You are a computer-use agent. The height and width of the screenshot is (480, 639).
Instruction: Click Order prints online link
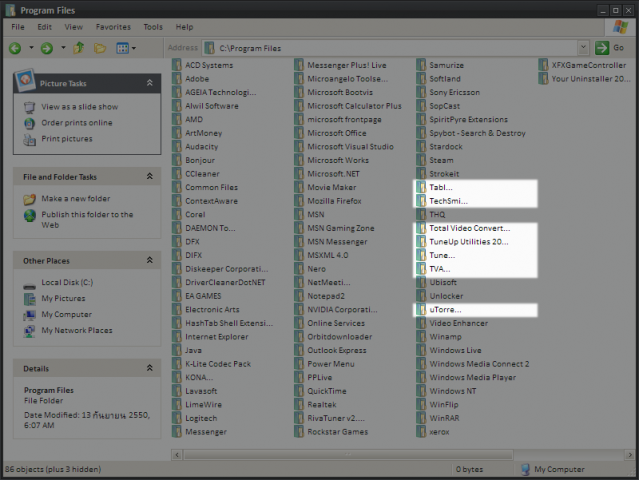click(77, 123)
